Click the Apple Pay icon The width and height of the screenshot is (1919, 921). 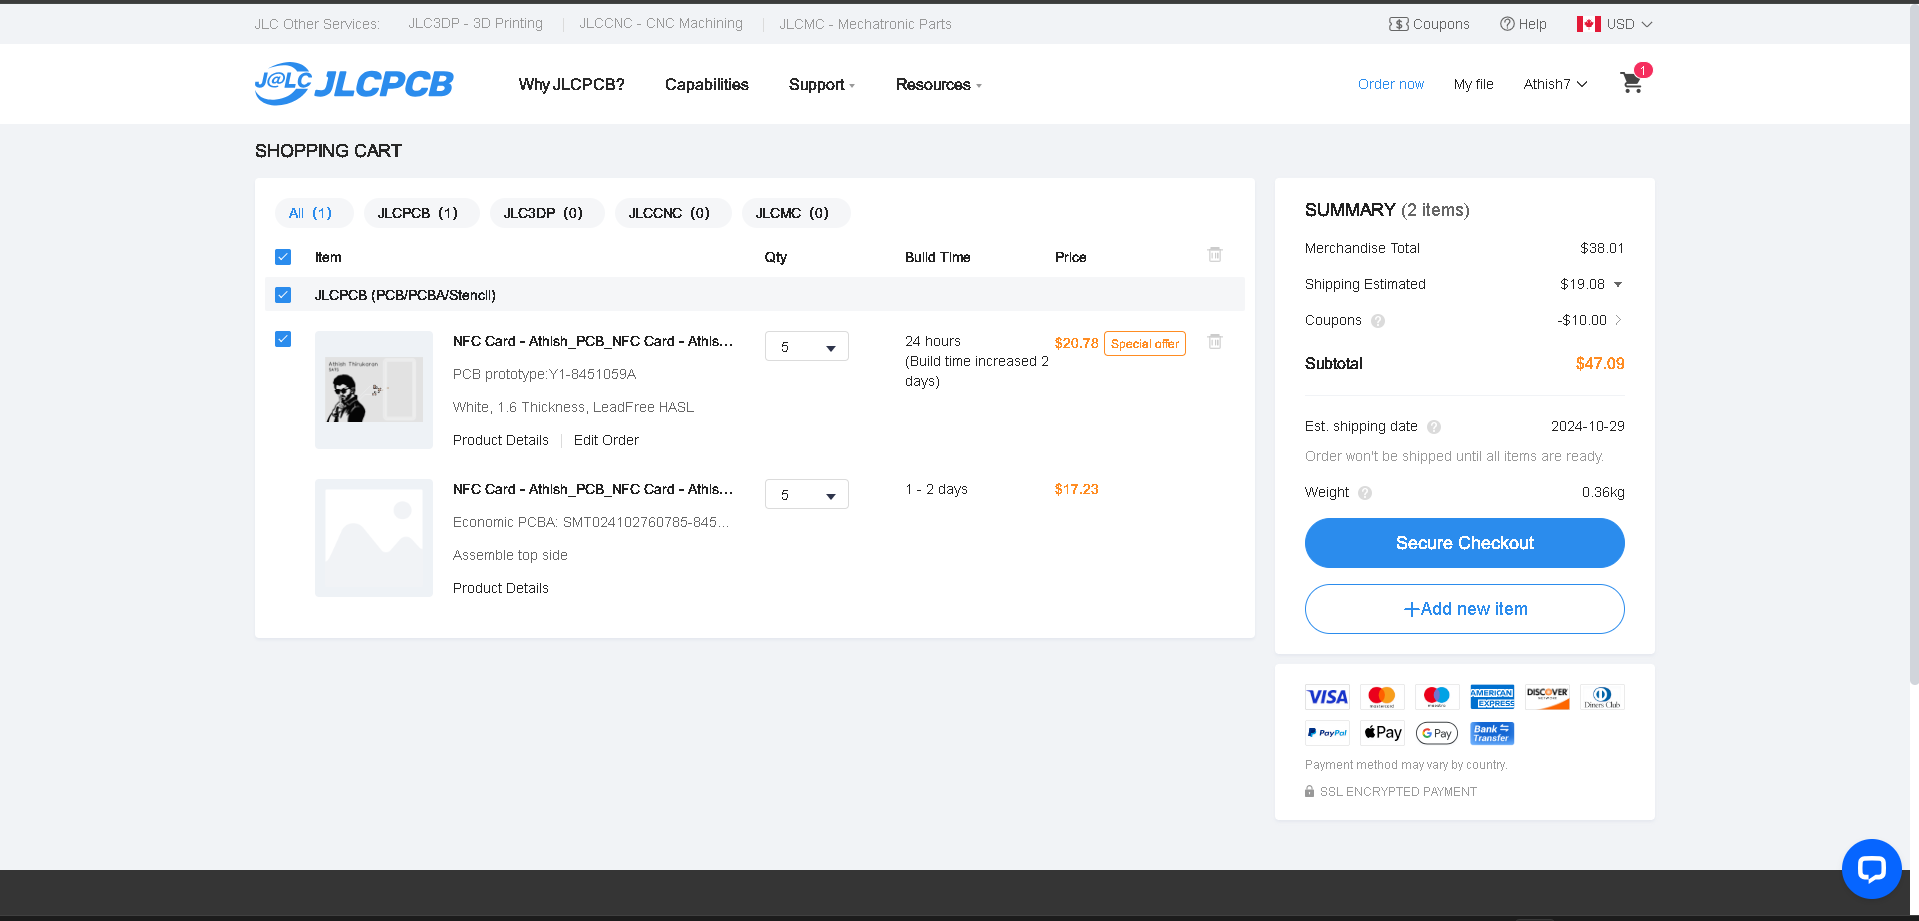coord(1382,733)
